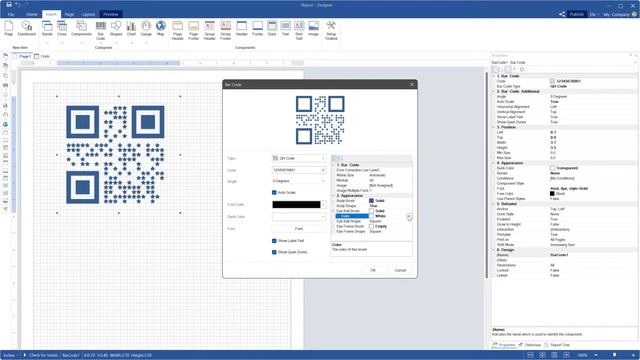Viewport: 640px width, 360px height.
Task: Insert a Data band
Action: [272, 29]
